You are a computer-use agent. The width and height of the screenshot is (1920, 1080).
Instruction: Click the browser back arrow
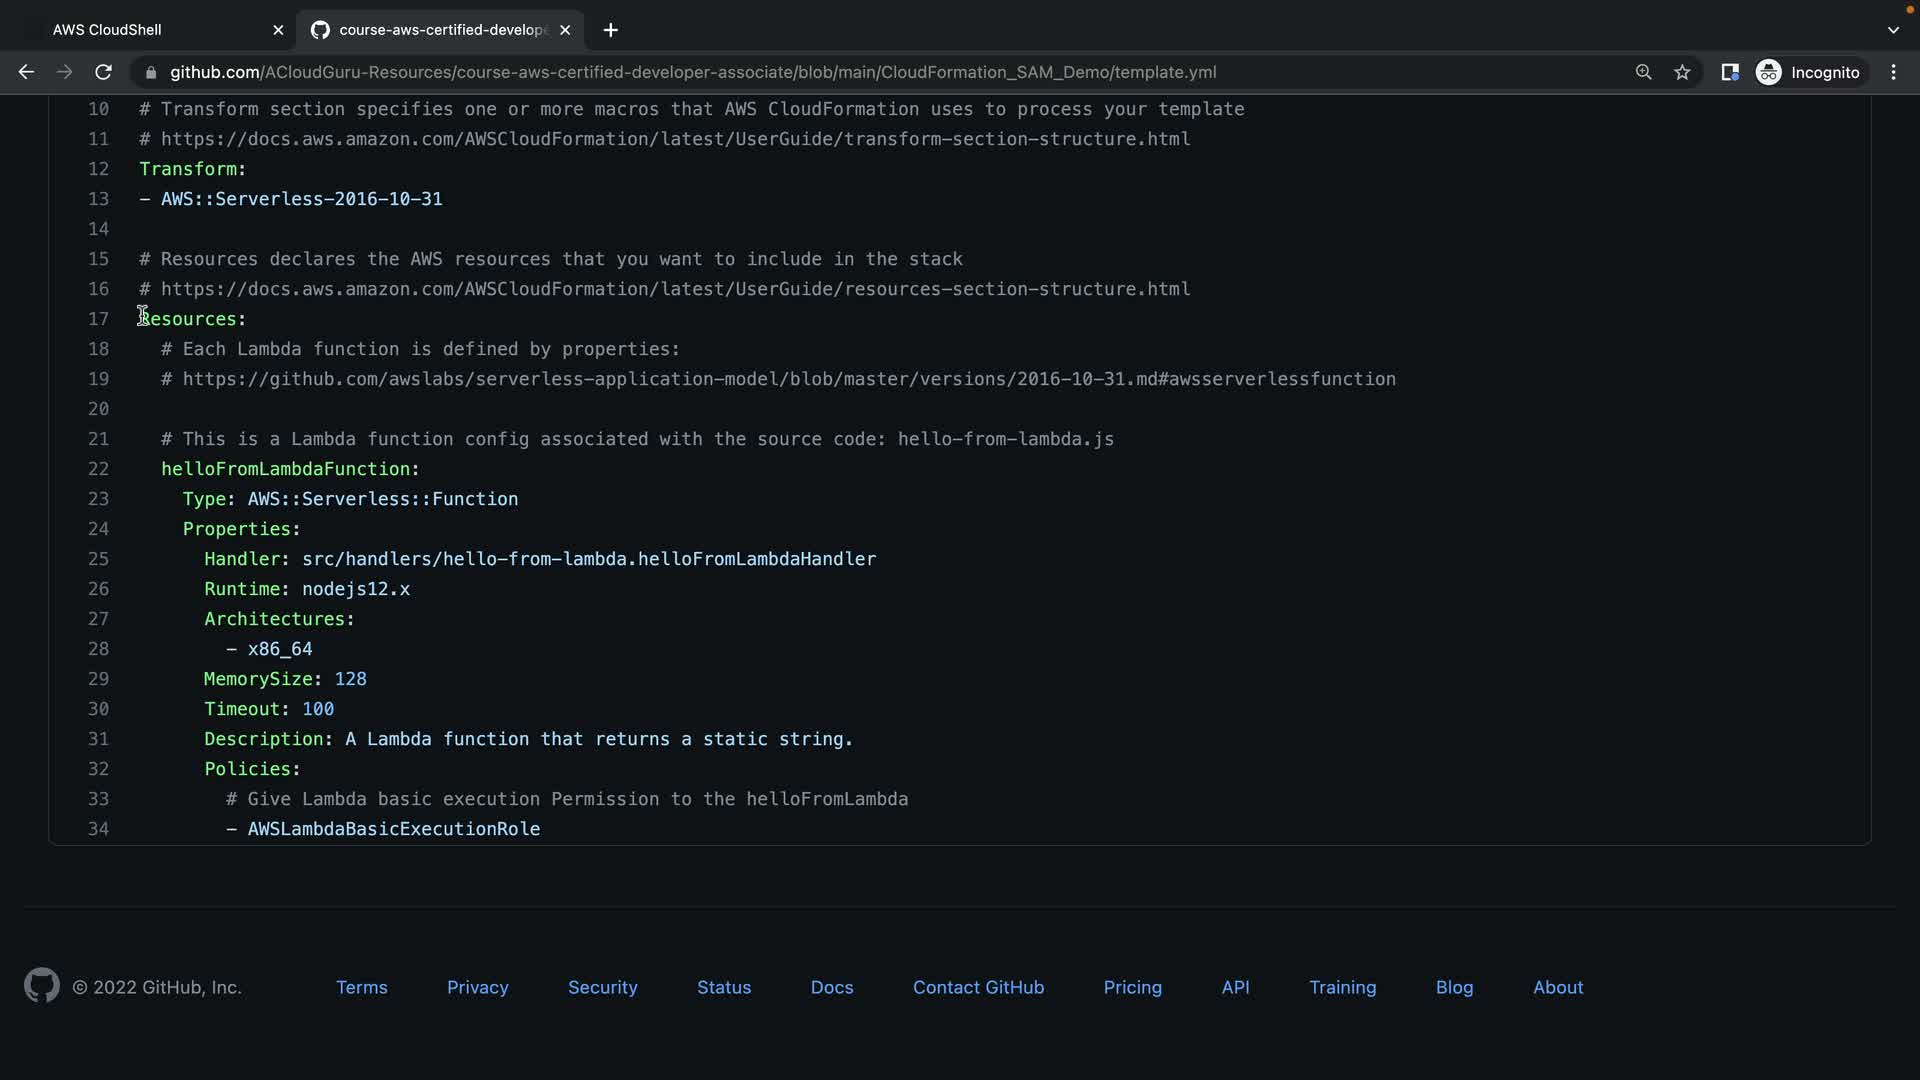point(26,72)
